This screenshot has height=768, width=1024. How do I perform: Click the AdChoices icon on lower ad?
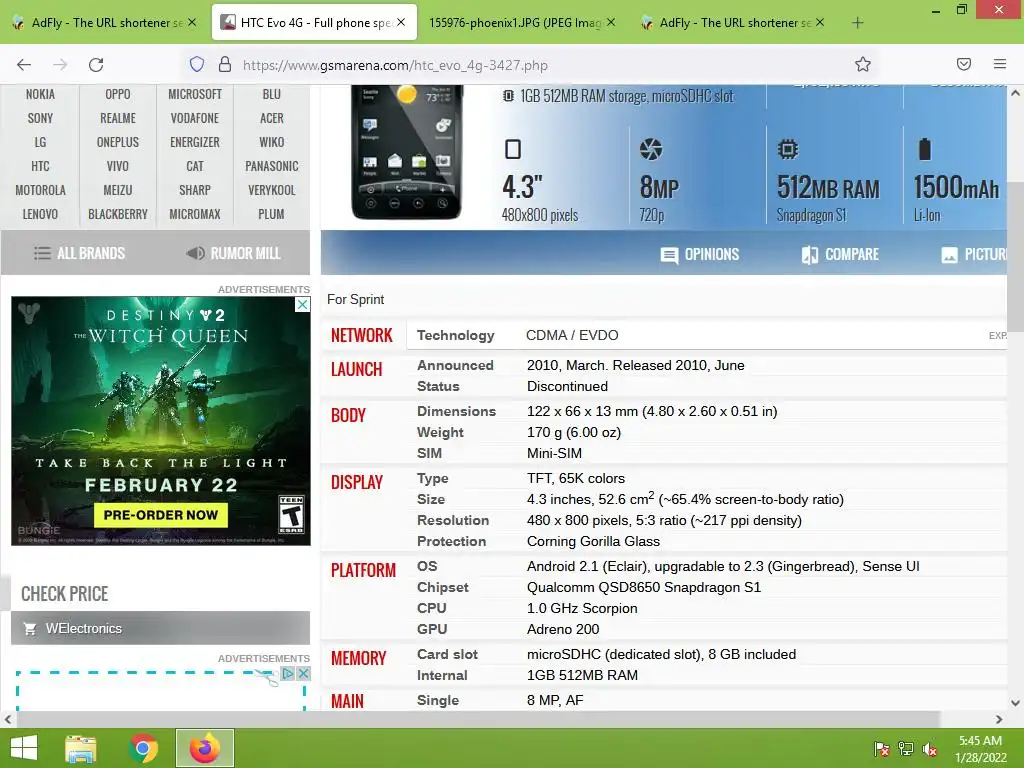click(287, 673)
